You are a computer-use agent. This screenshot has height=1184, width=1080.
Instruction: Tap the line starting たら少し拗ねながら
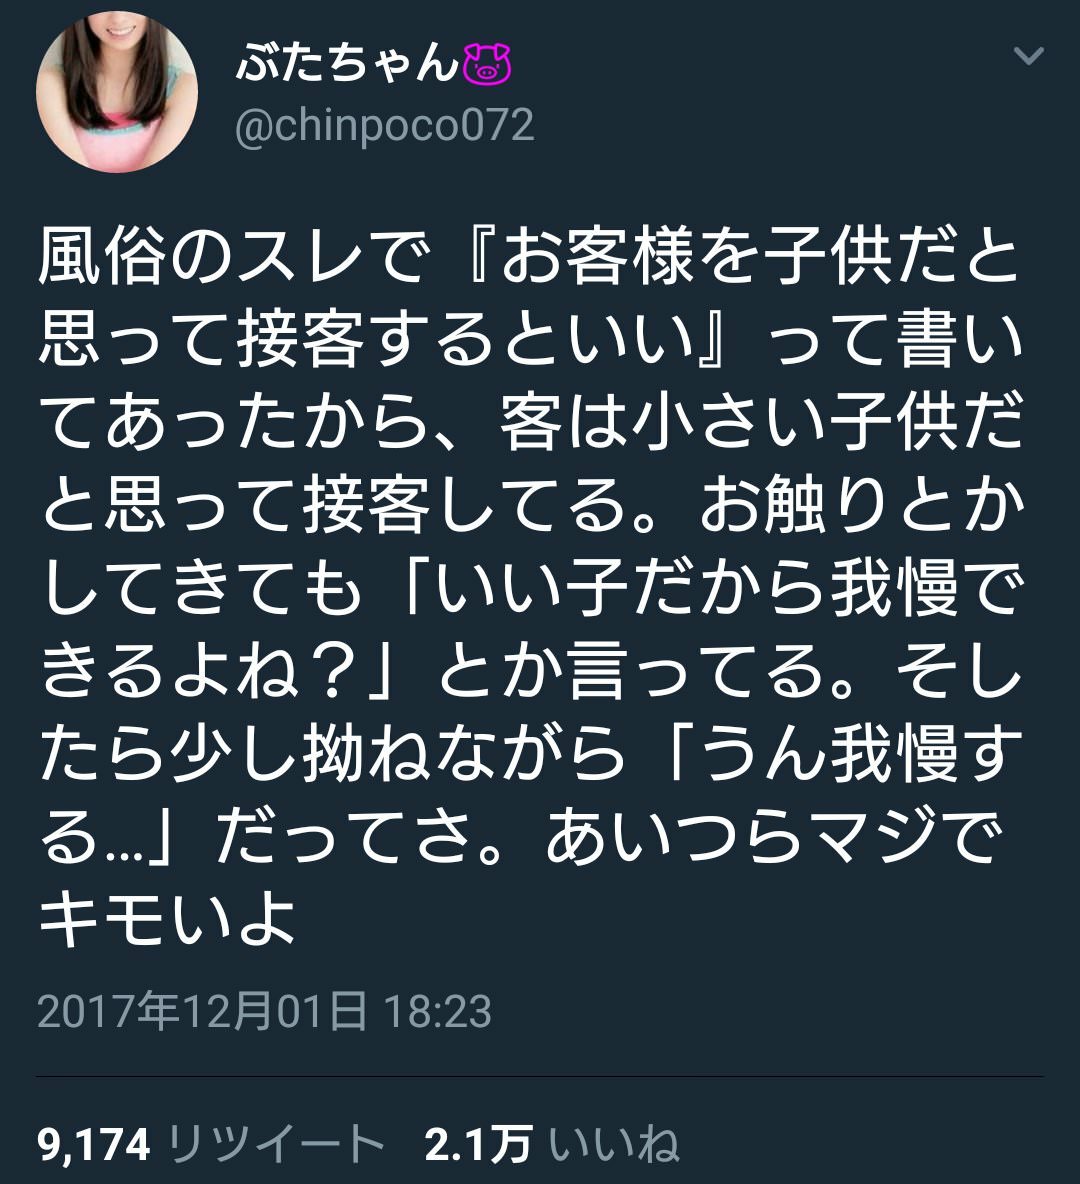tap(529, 754)
